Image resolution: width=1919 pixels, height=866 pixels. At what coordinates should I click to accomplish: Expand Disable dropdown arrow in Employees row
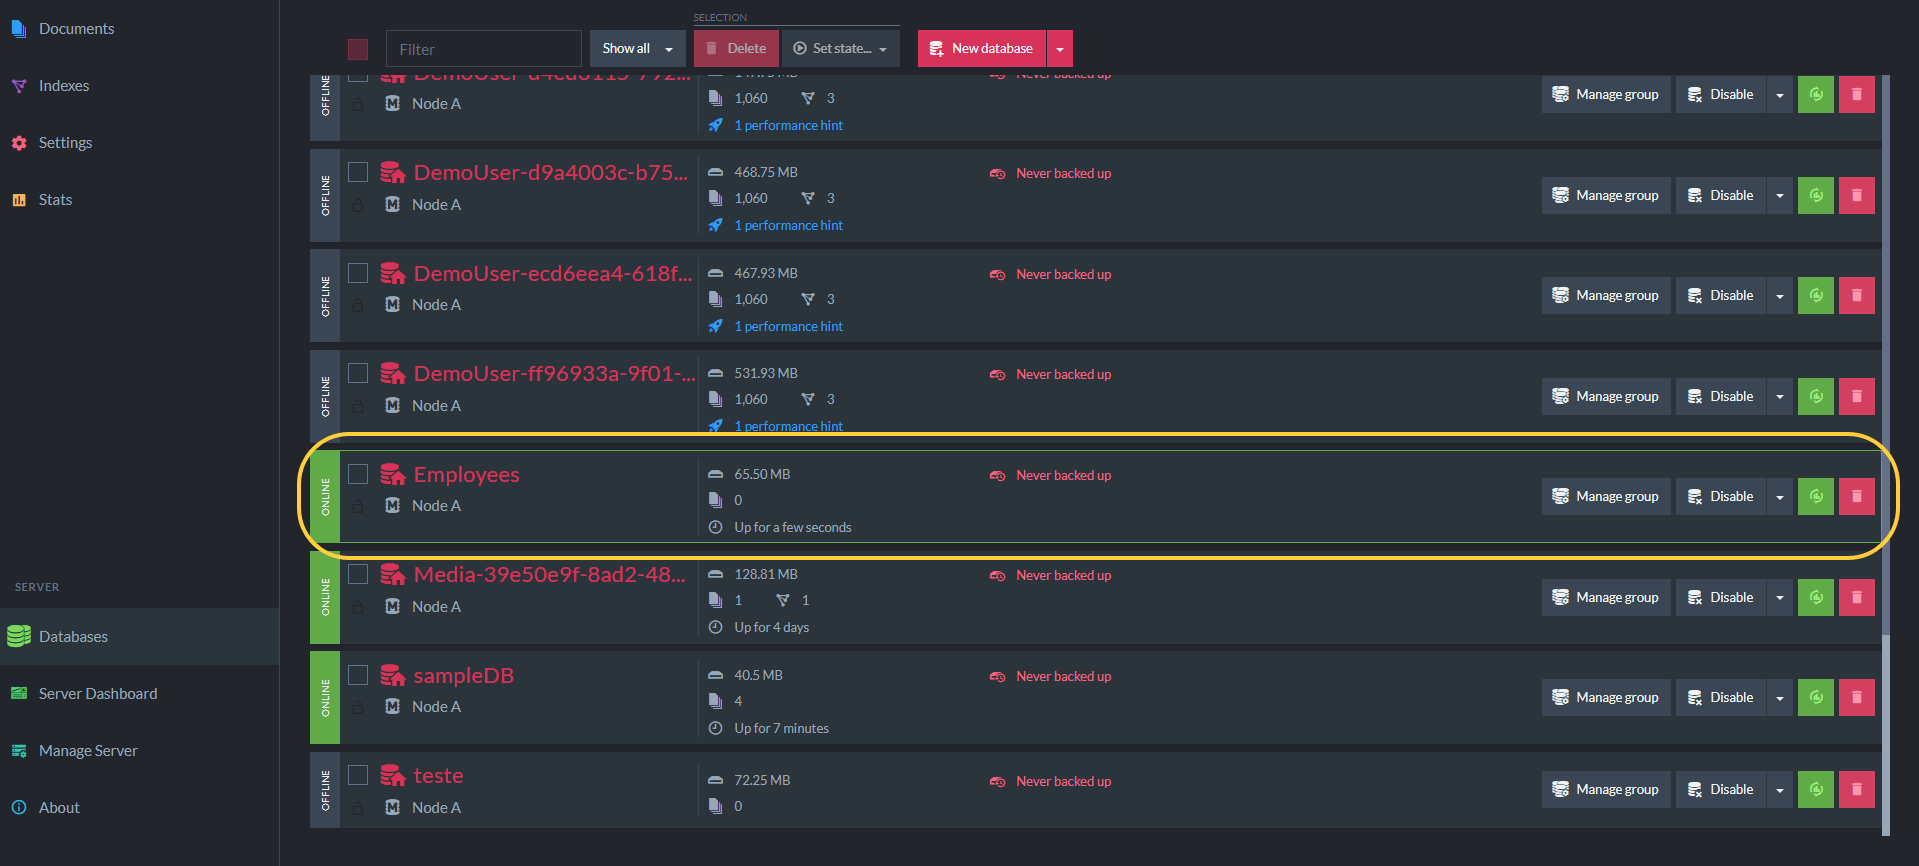pos(1780,497)
